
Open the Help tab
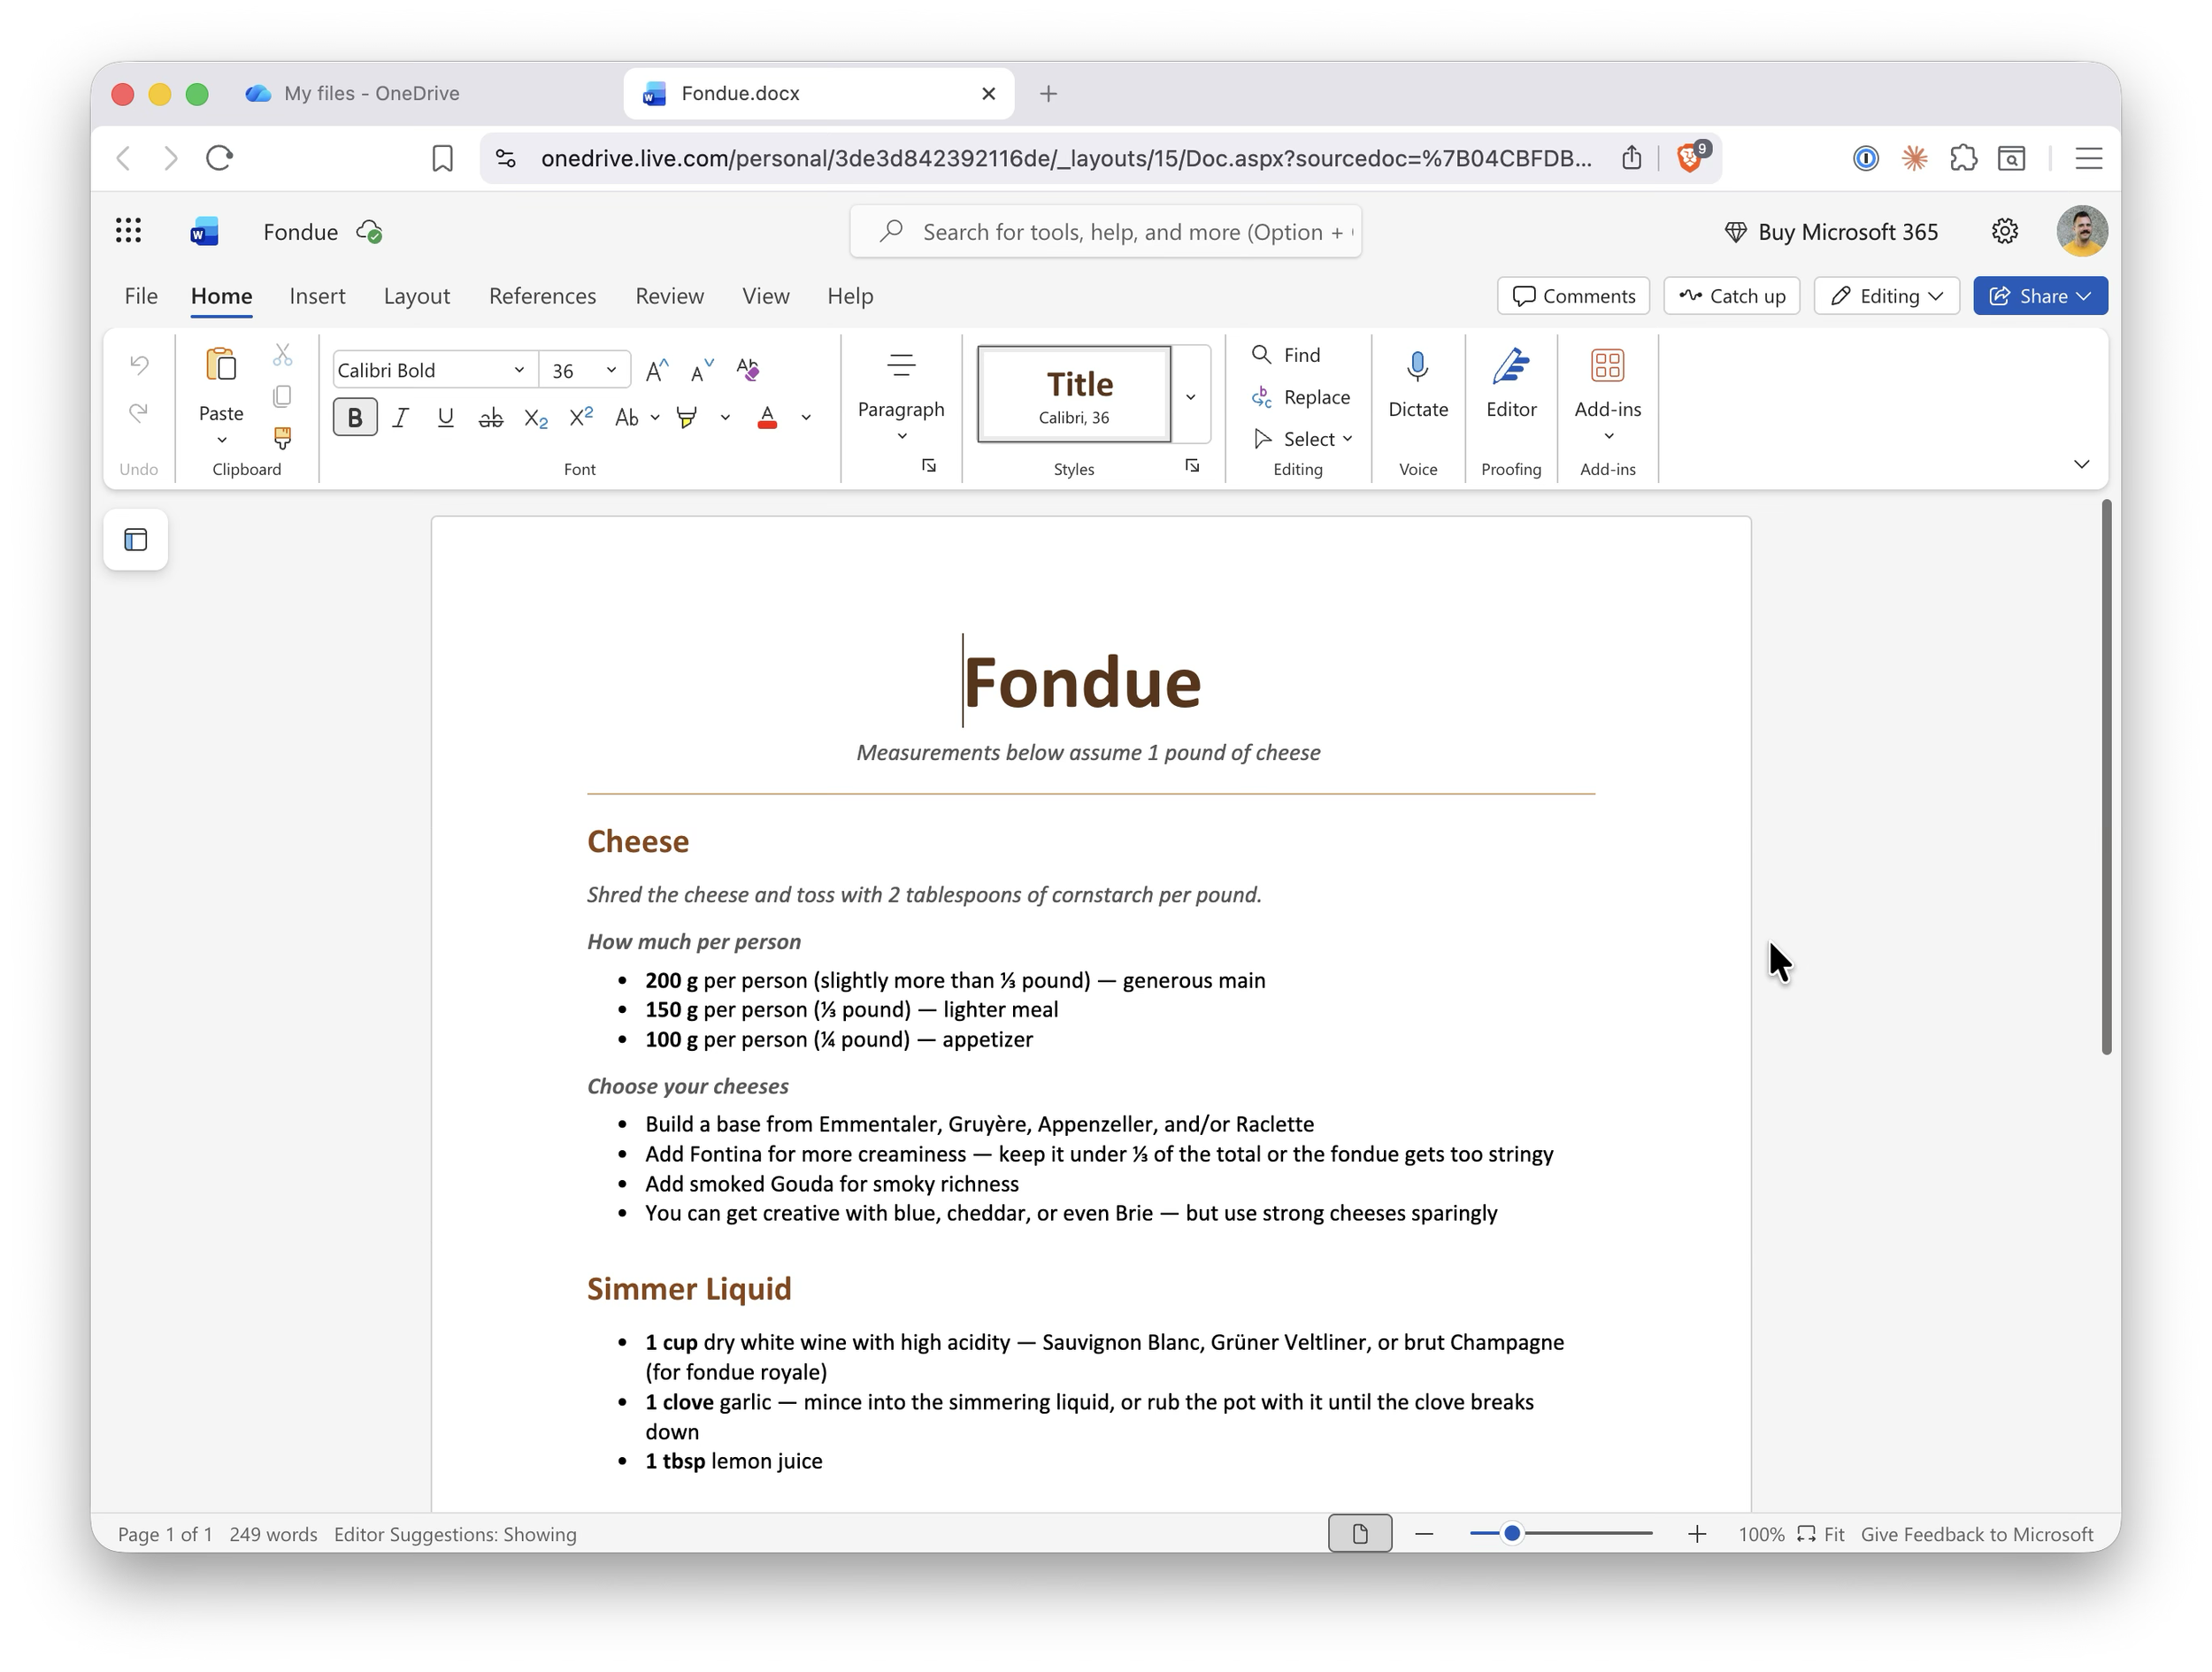click(850, 296)
